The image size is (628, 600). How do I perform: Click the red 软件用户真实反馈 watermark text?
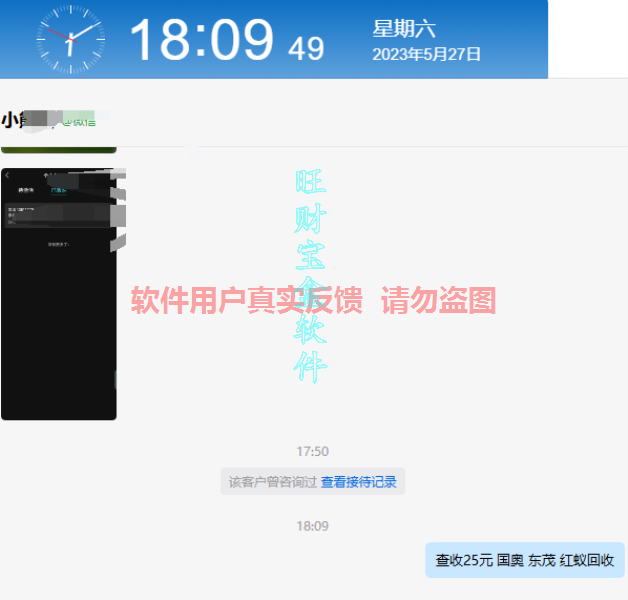tap(313, 300)
